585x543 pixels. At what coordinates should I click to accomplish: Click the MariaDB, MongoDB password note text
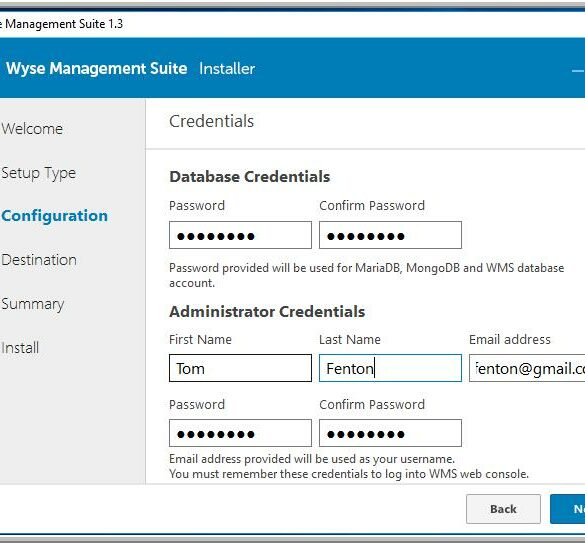[366, 275]
